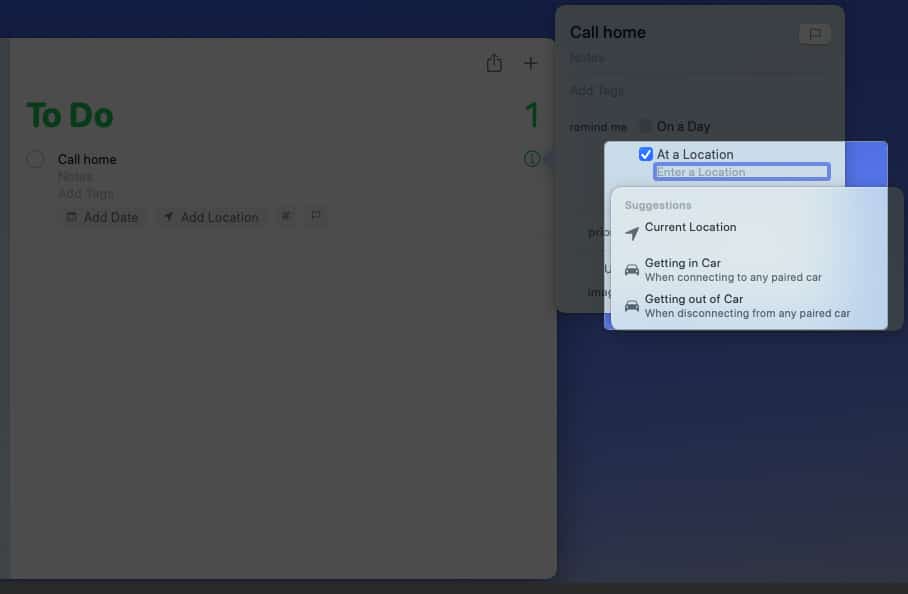Click inside the Enter a Location field
This screenshot has width=908, height=594.
coord(742,171)
